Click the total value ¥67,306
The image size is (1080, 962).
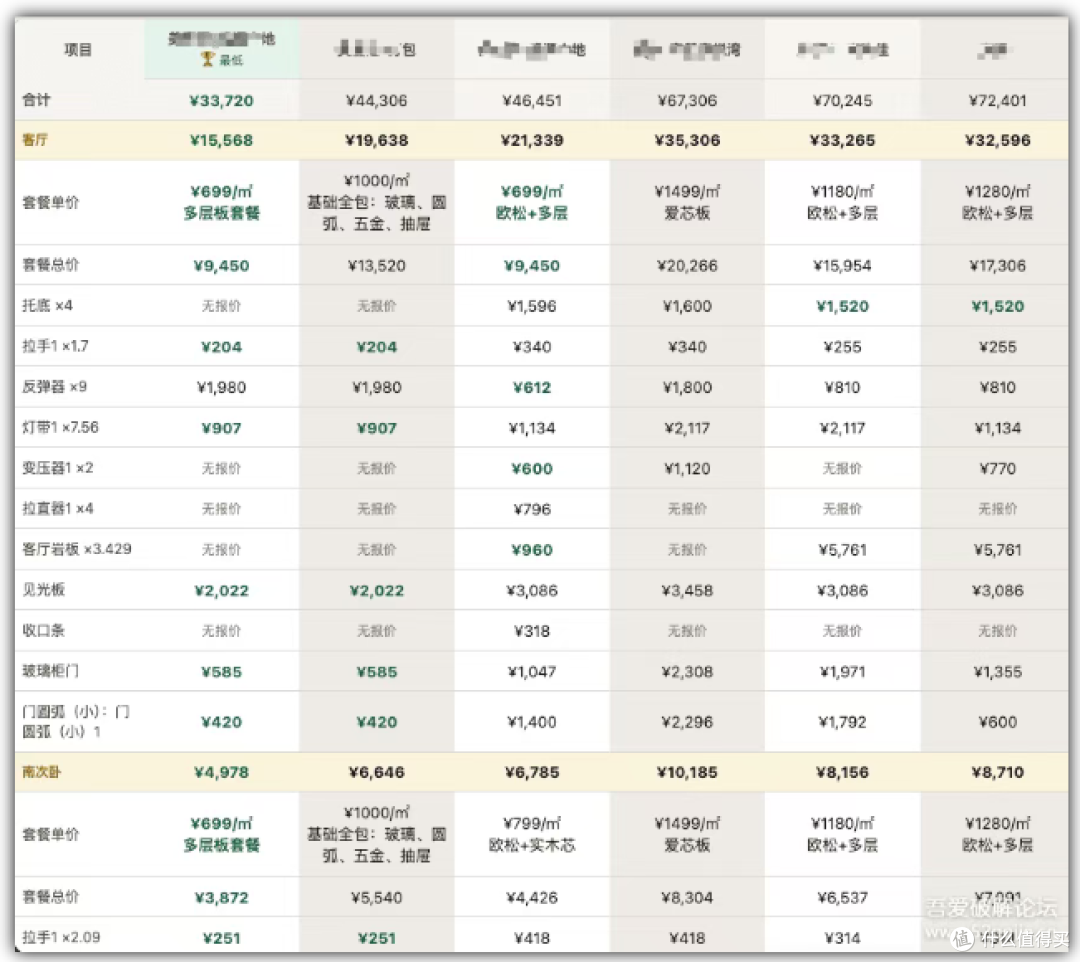point(687,101)
